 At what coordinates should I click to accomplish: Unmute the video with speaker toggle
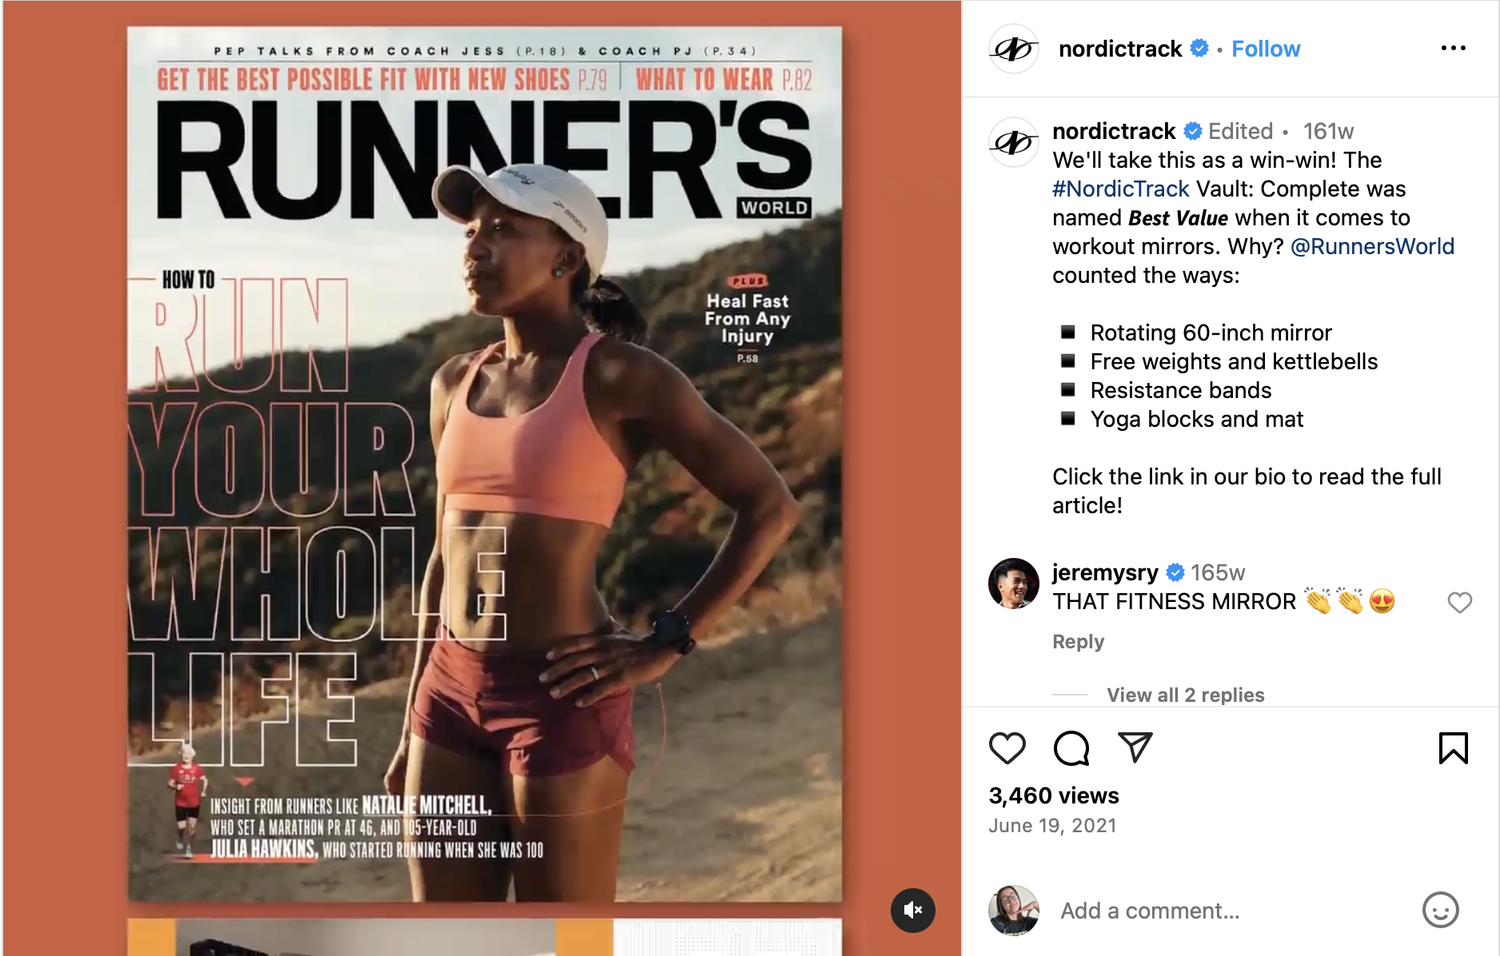coord(913,910)
